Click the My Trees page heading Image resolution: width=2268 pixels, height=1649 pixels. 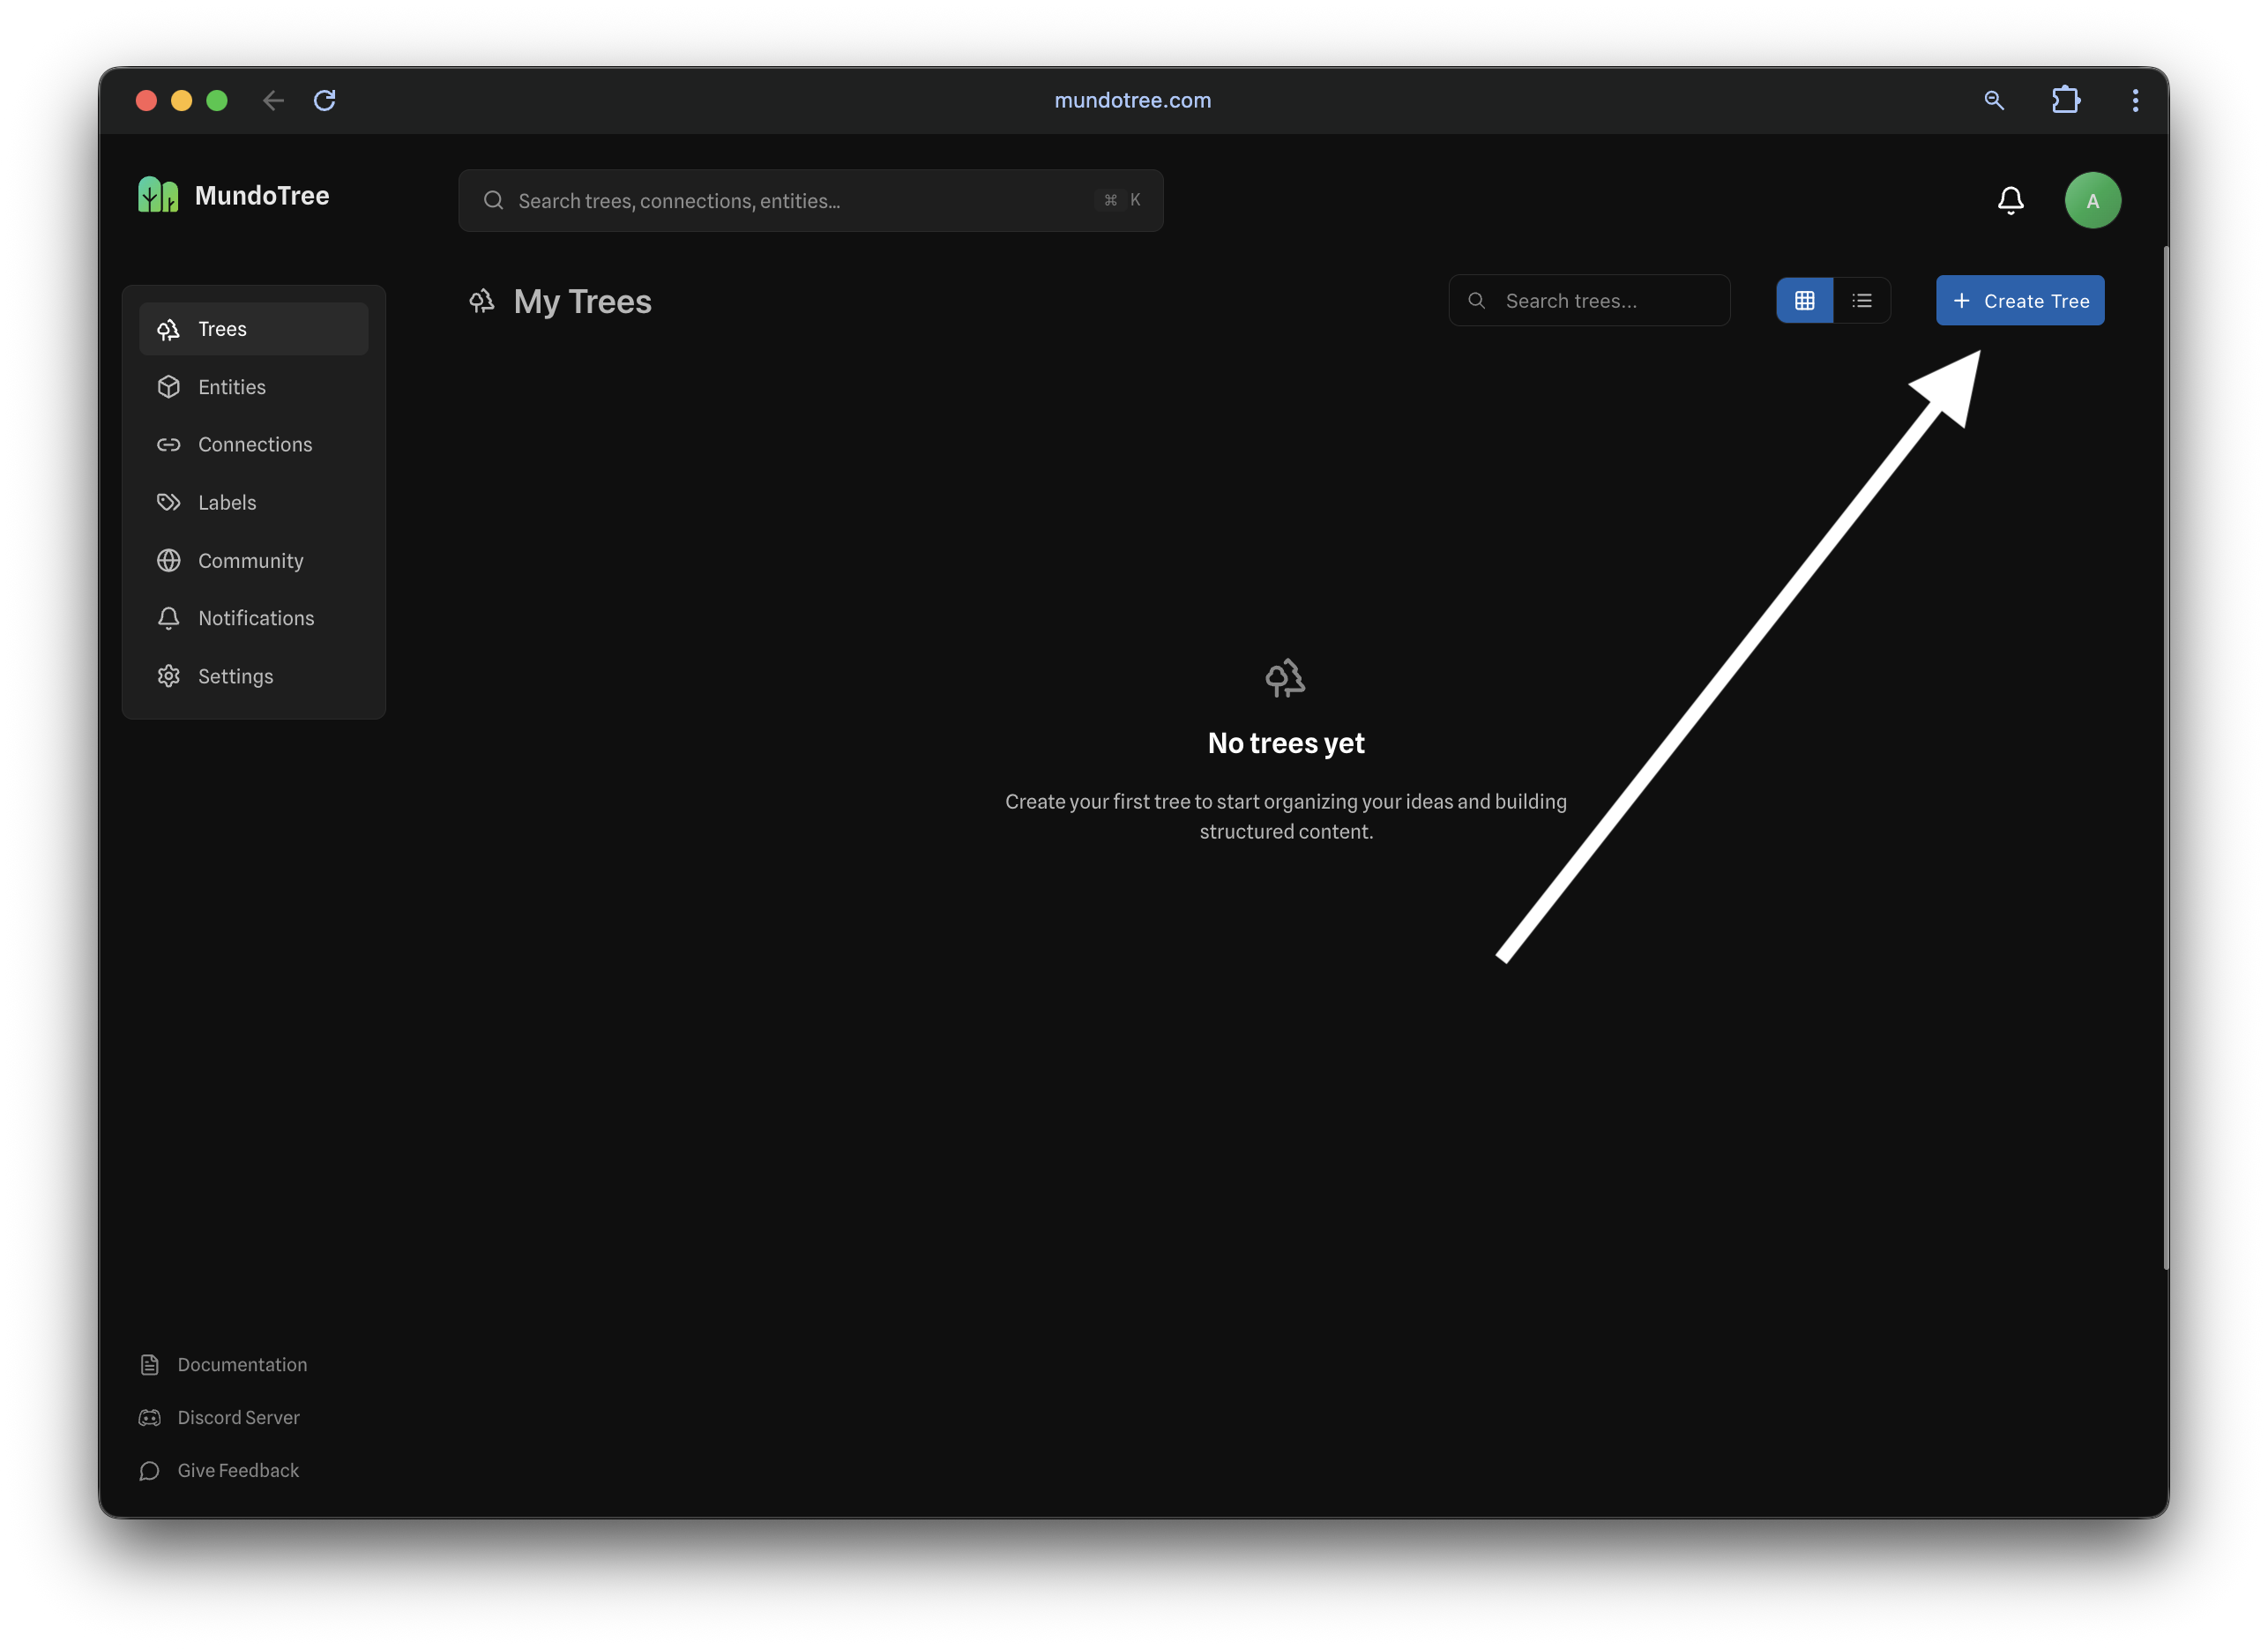[582, 301]
